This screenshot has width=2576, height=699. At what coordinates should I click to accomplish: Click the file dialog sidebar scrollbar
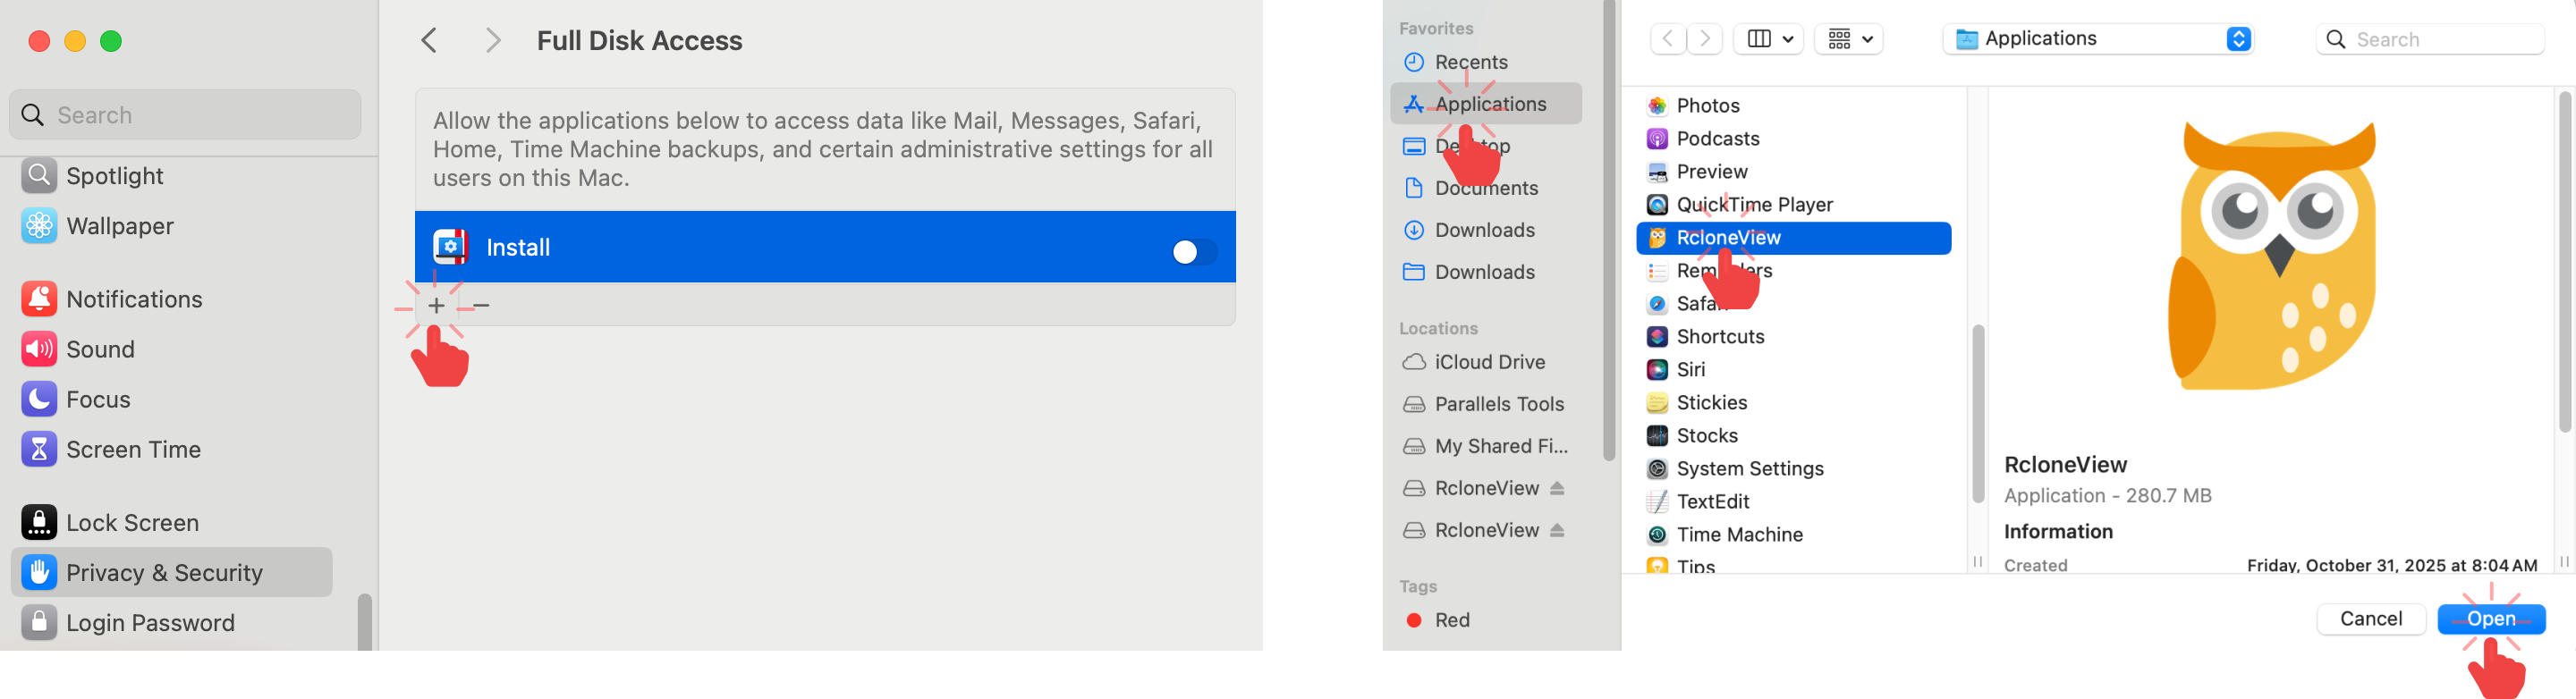tap(1609, 230)
